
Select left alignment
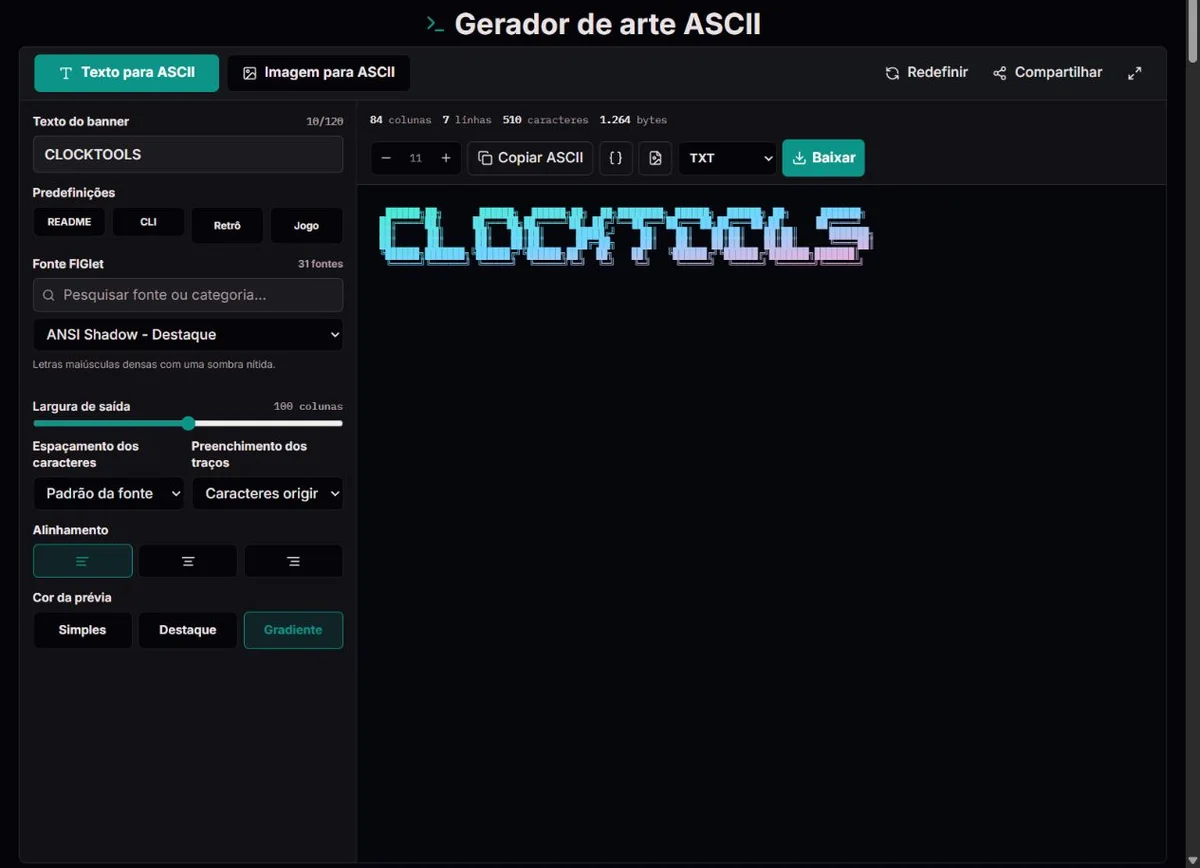click(x=83, y=561)
